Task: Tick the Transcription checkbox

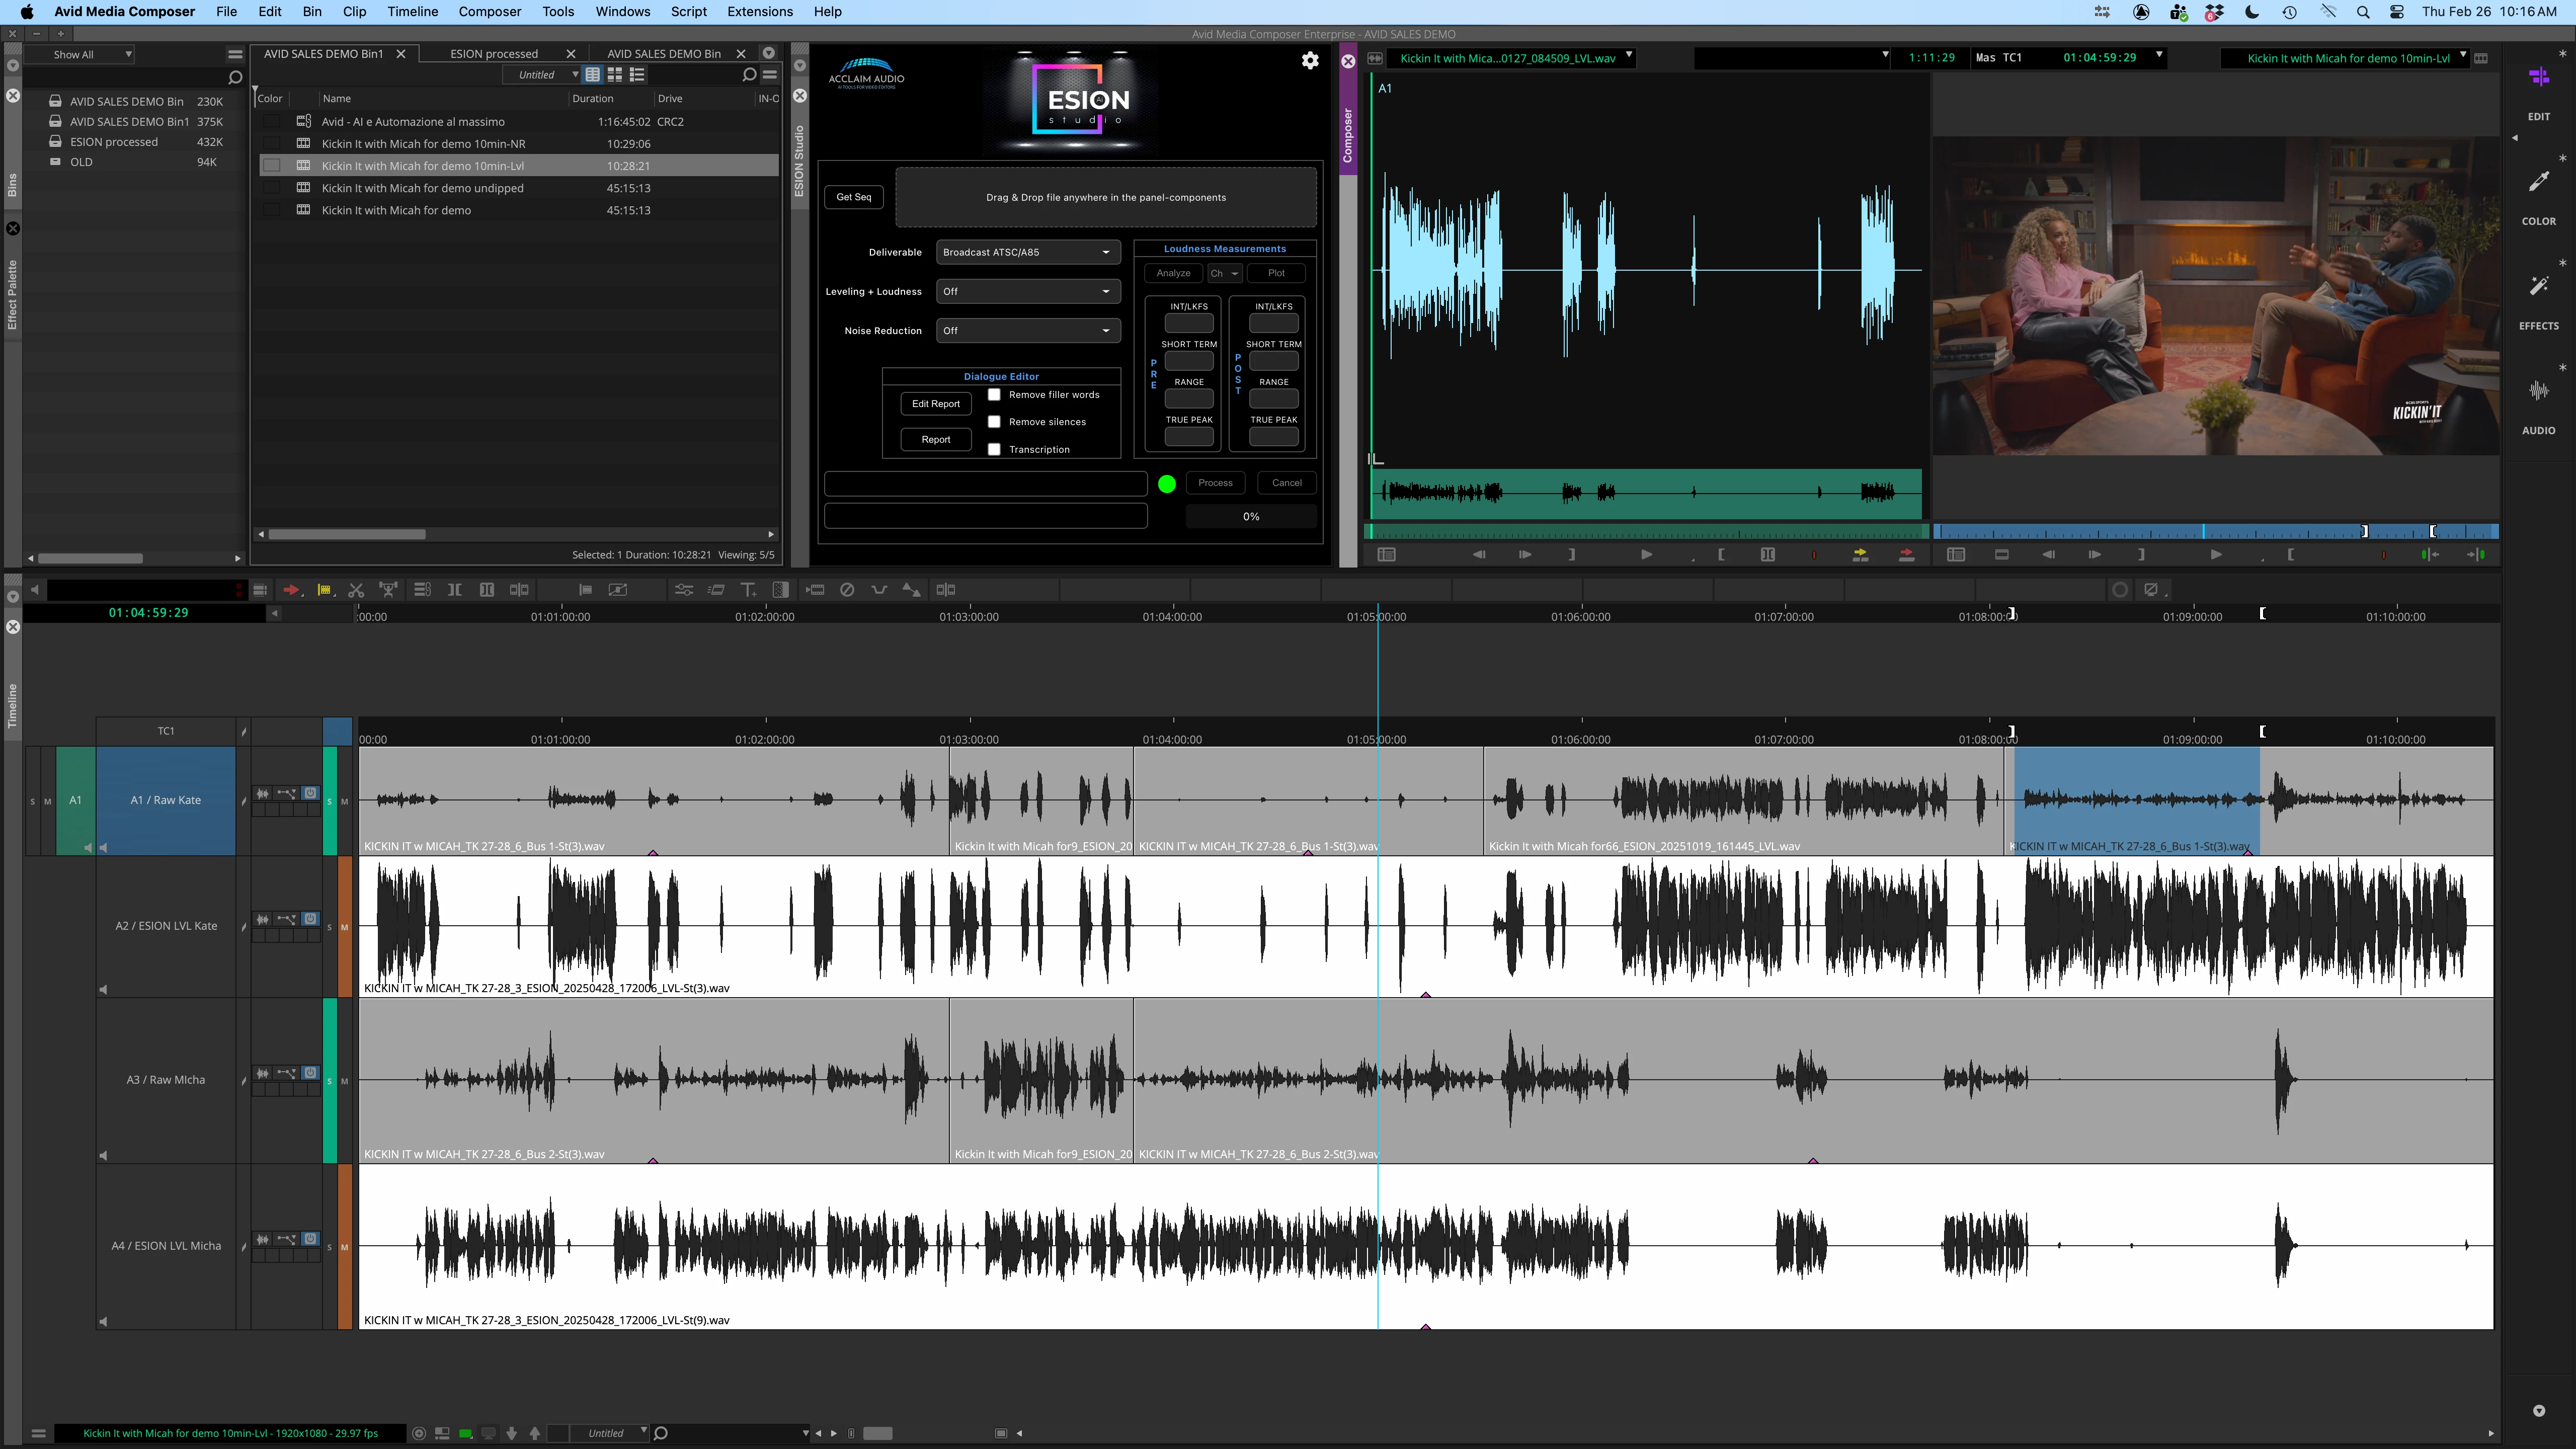Action: (x=994, y=450)
